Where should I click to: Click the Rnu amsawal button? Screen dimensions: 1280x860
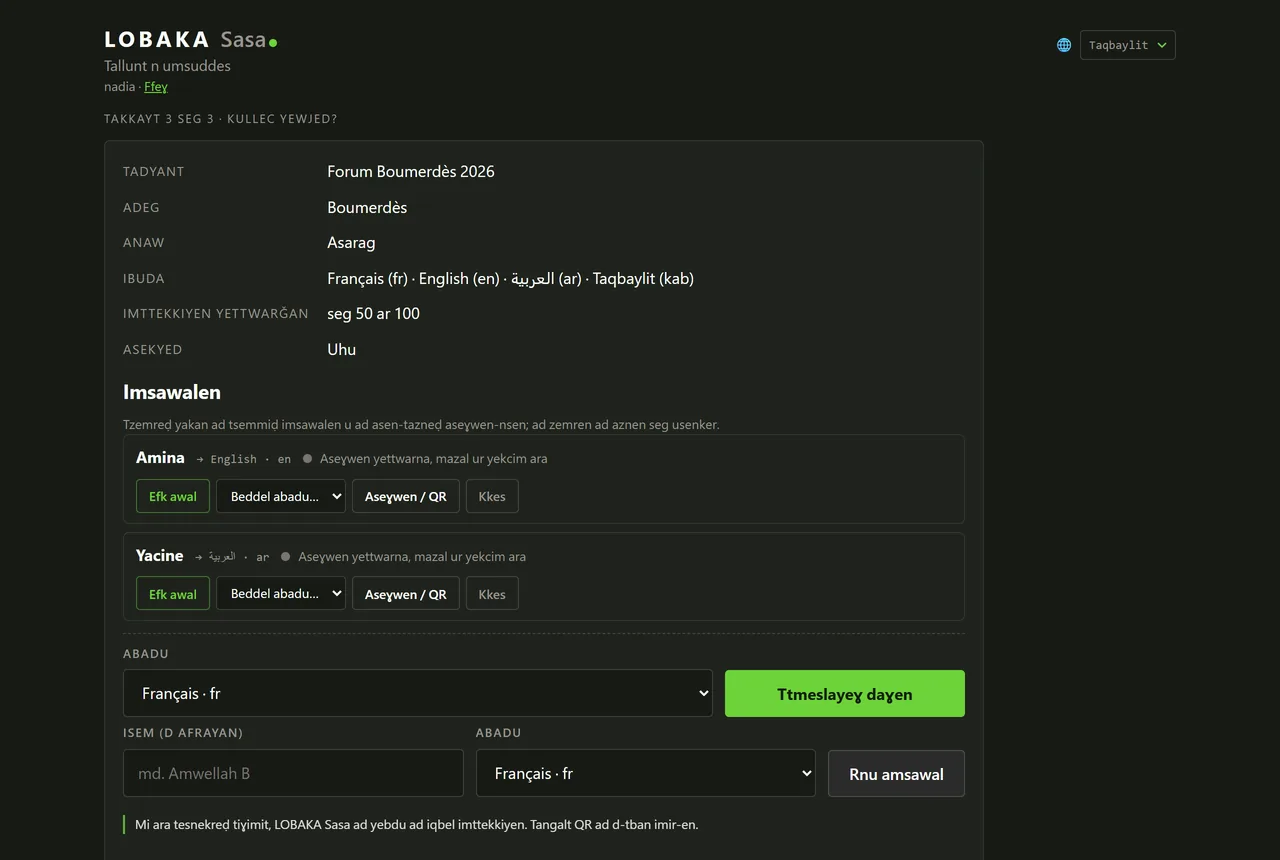(x=896, y=773)
